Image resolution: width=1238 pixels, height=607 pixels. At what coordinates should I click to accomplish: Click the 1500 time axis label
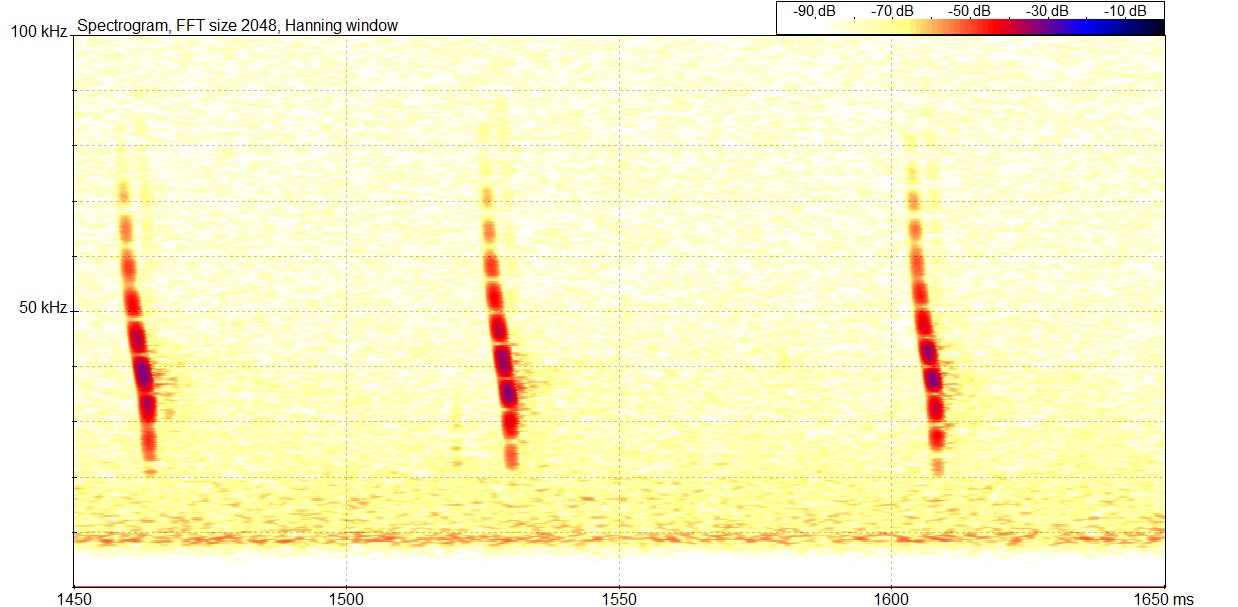(346, 598)
